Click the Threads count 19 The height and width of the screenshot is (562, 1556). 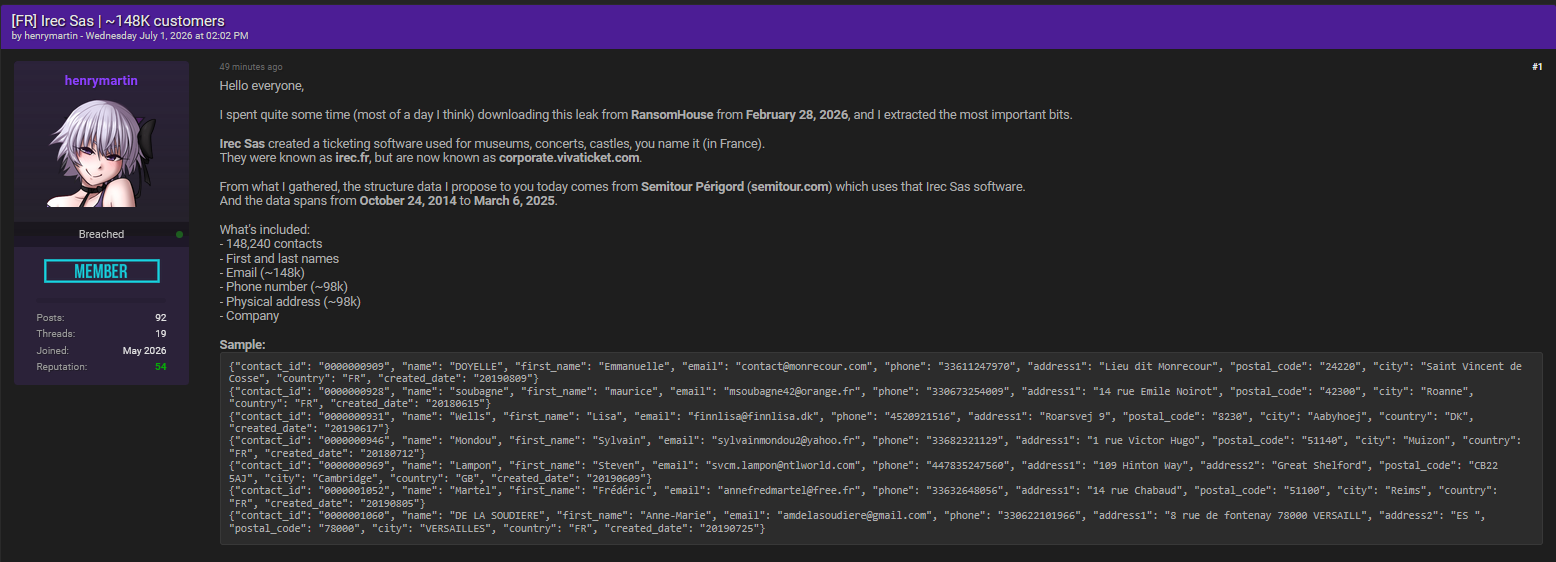point(160,334)
